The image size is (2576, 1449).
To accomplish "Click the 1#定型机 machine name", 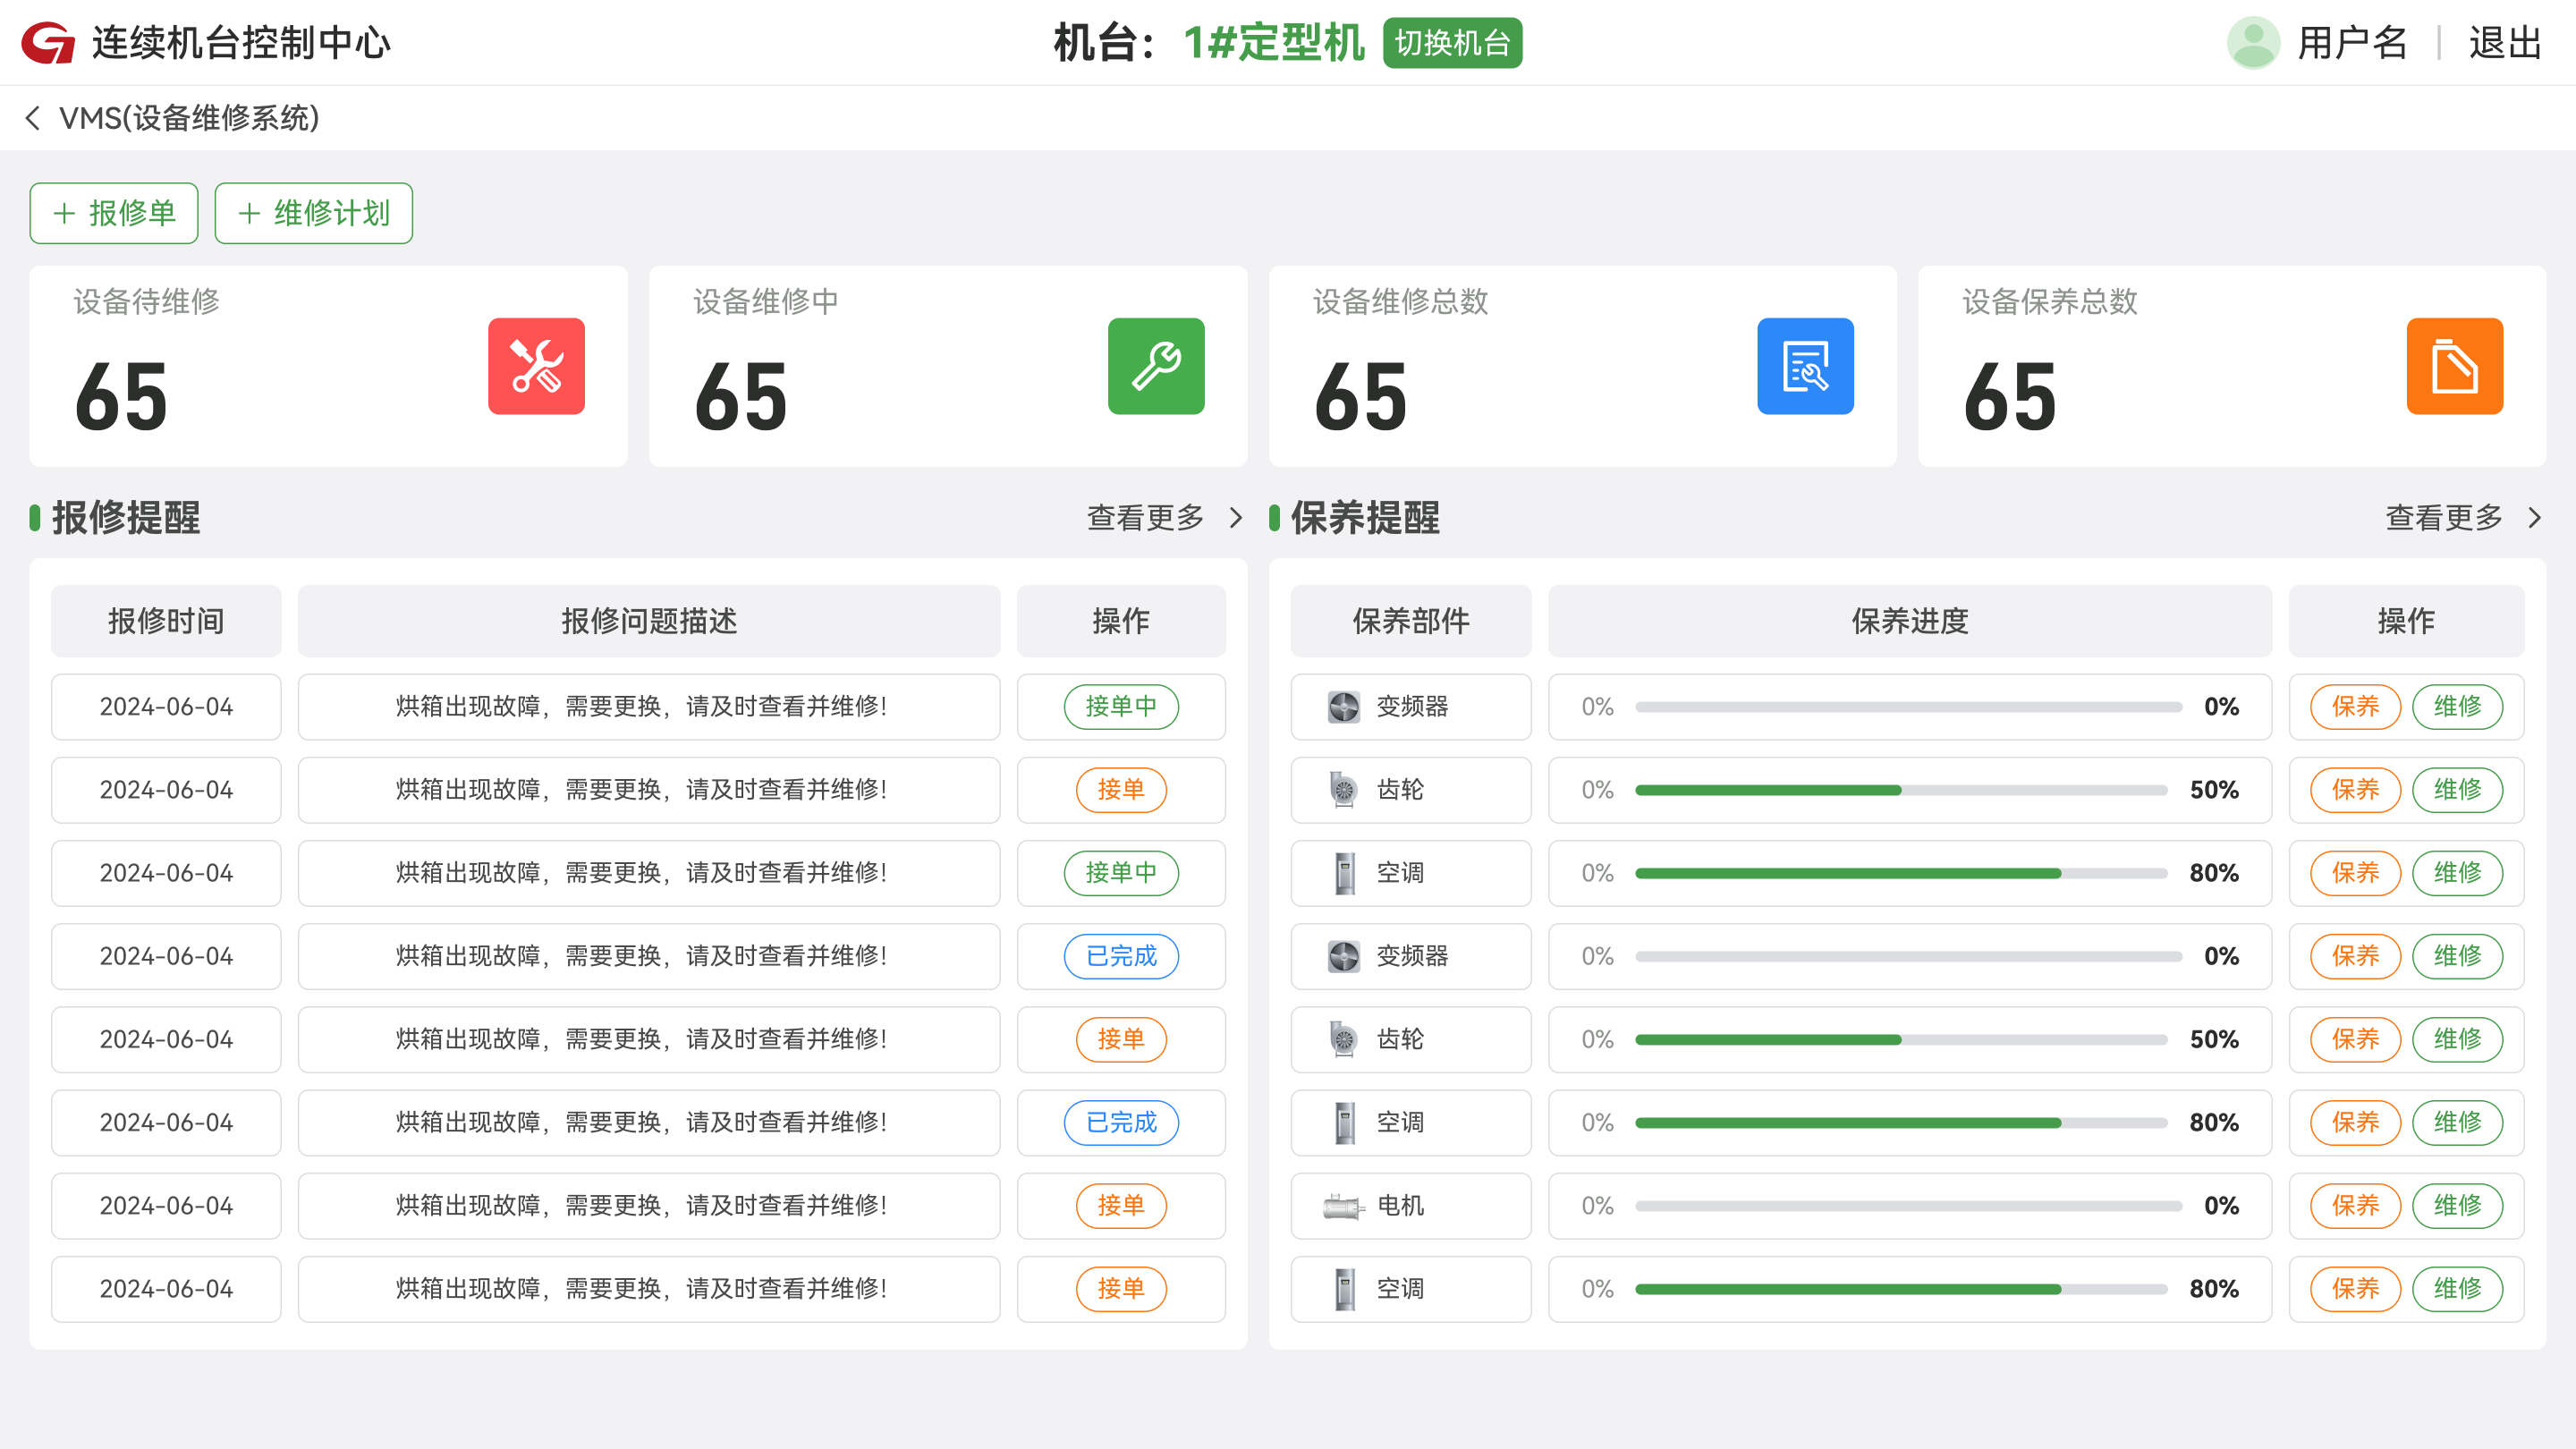I will pyautogui.click(x=1273, y=43).
